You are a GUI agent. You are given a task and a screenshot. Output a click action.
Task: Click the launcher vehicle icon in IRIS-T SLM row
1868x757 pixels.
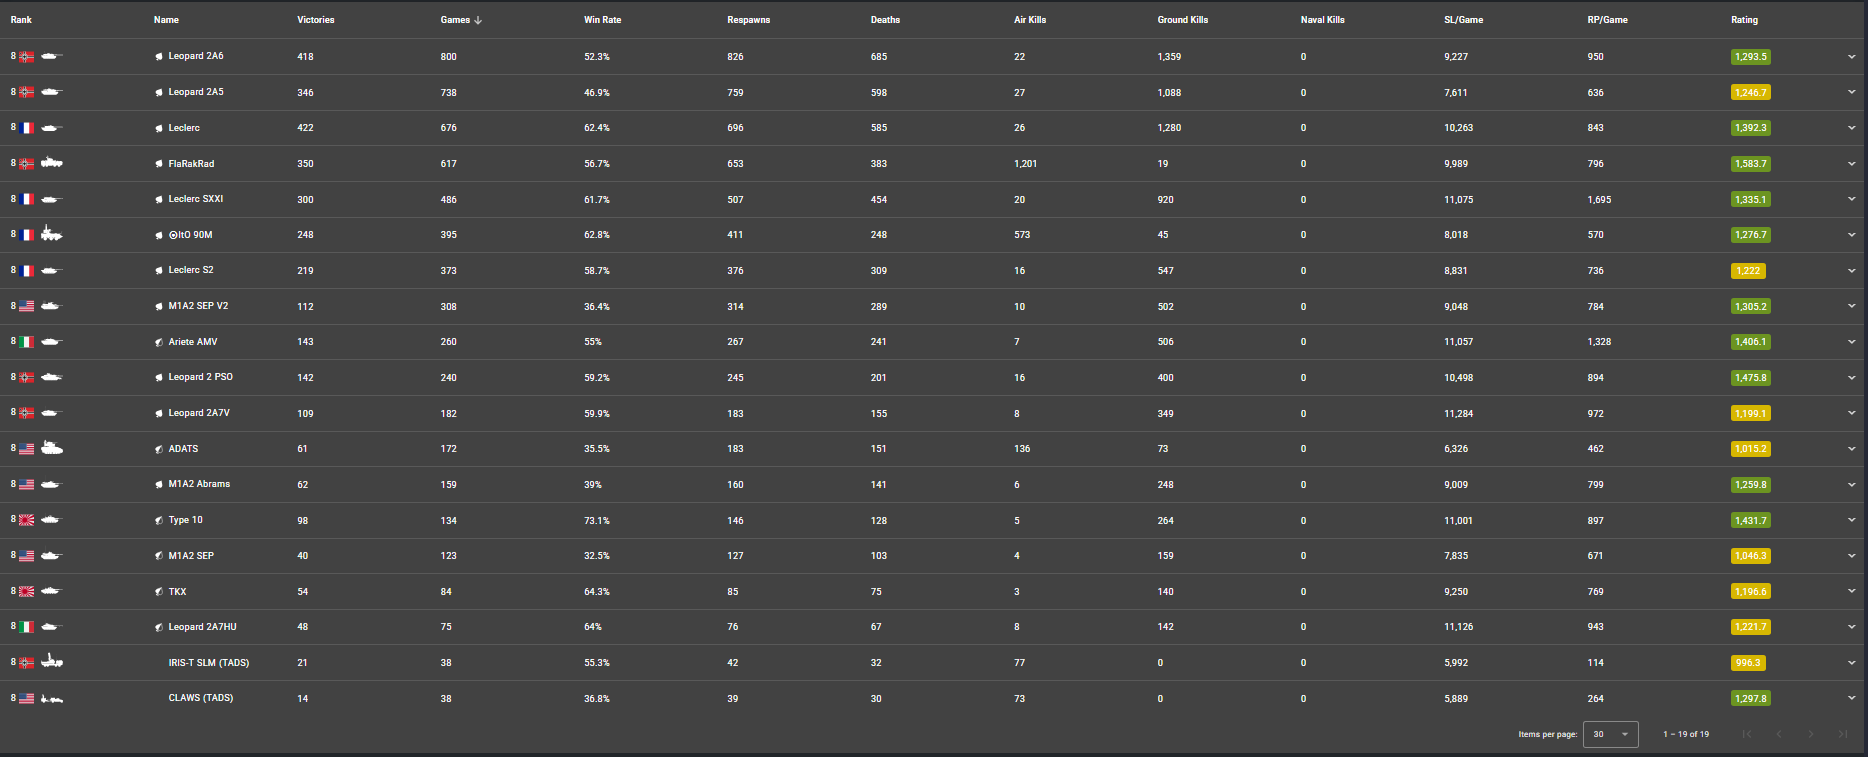52,661
